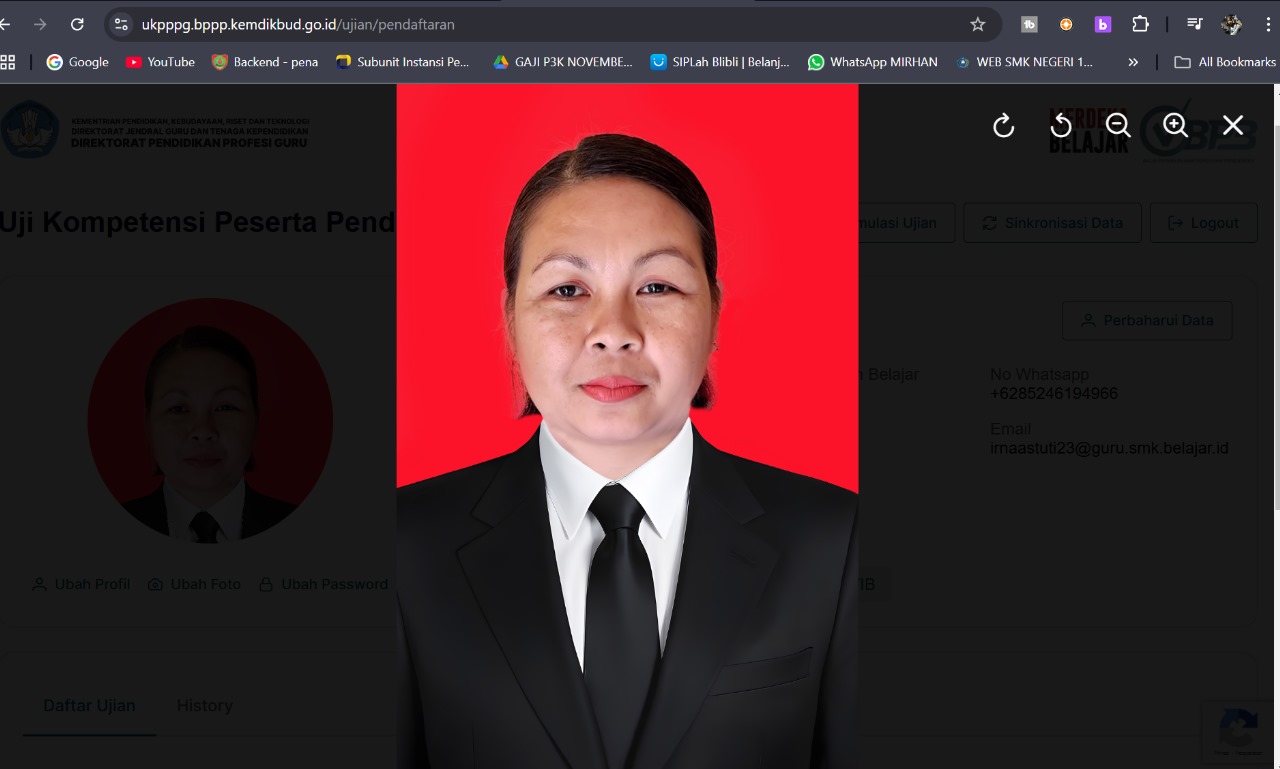Image resolution: width=1280 pixels, height=769 pixels.
Task: Click the Ubah Password link
Action: tap(323, 584)
